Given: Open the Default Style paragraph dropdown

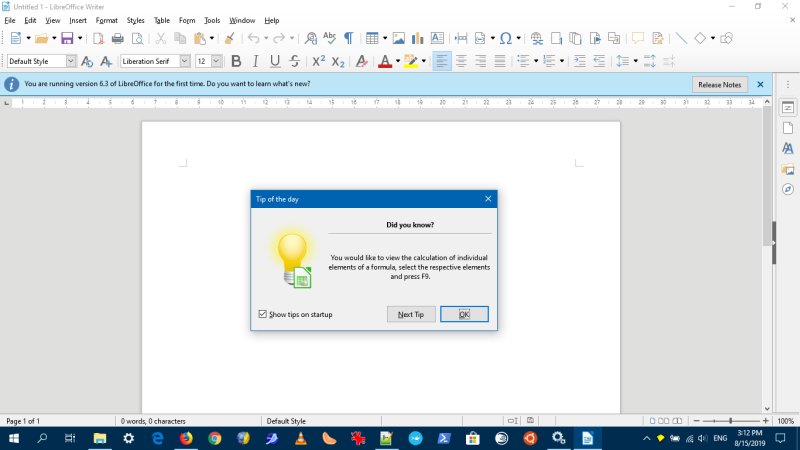Looking at the screenshot, I should [x=70, y=61].
